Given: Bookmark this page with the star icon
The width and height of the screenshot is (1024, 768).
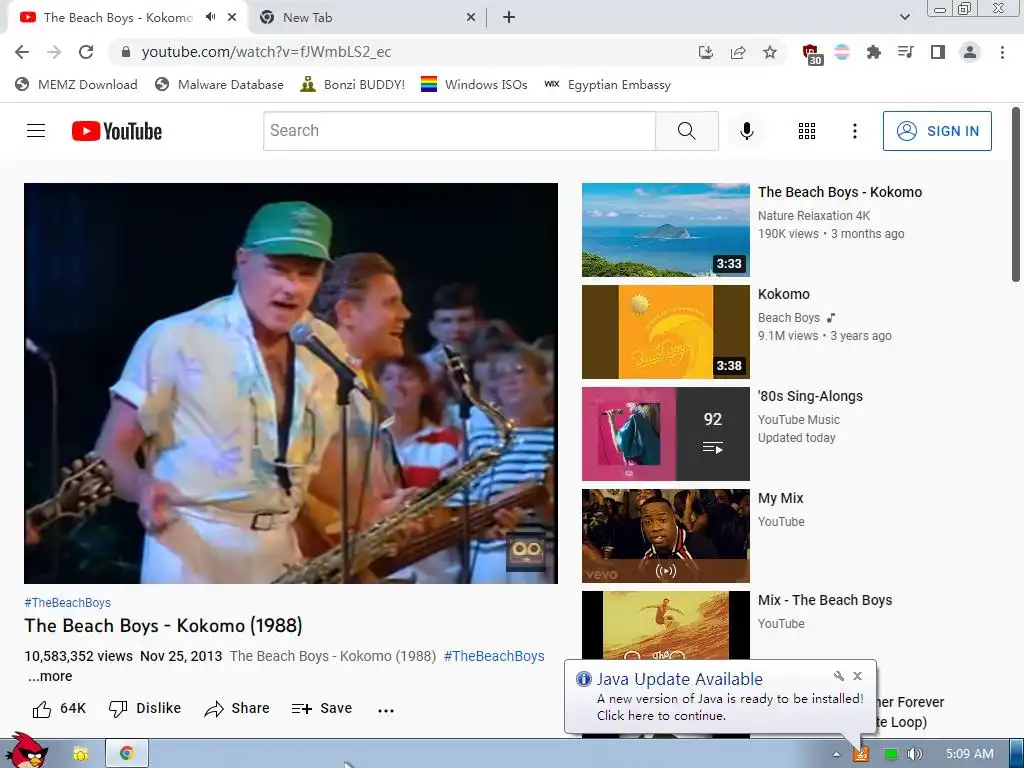Looking at the screenshot, I should pyautogui.click(x=770, y=52).
